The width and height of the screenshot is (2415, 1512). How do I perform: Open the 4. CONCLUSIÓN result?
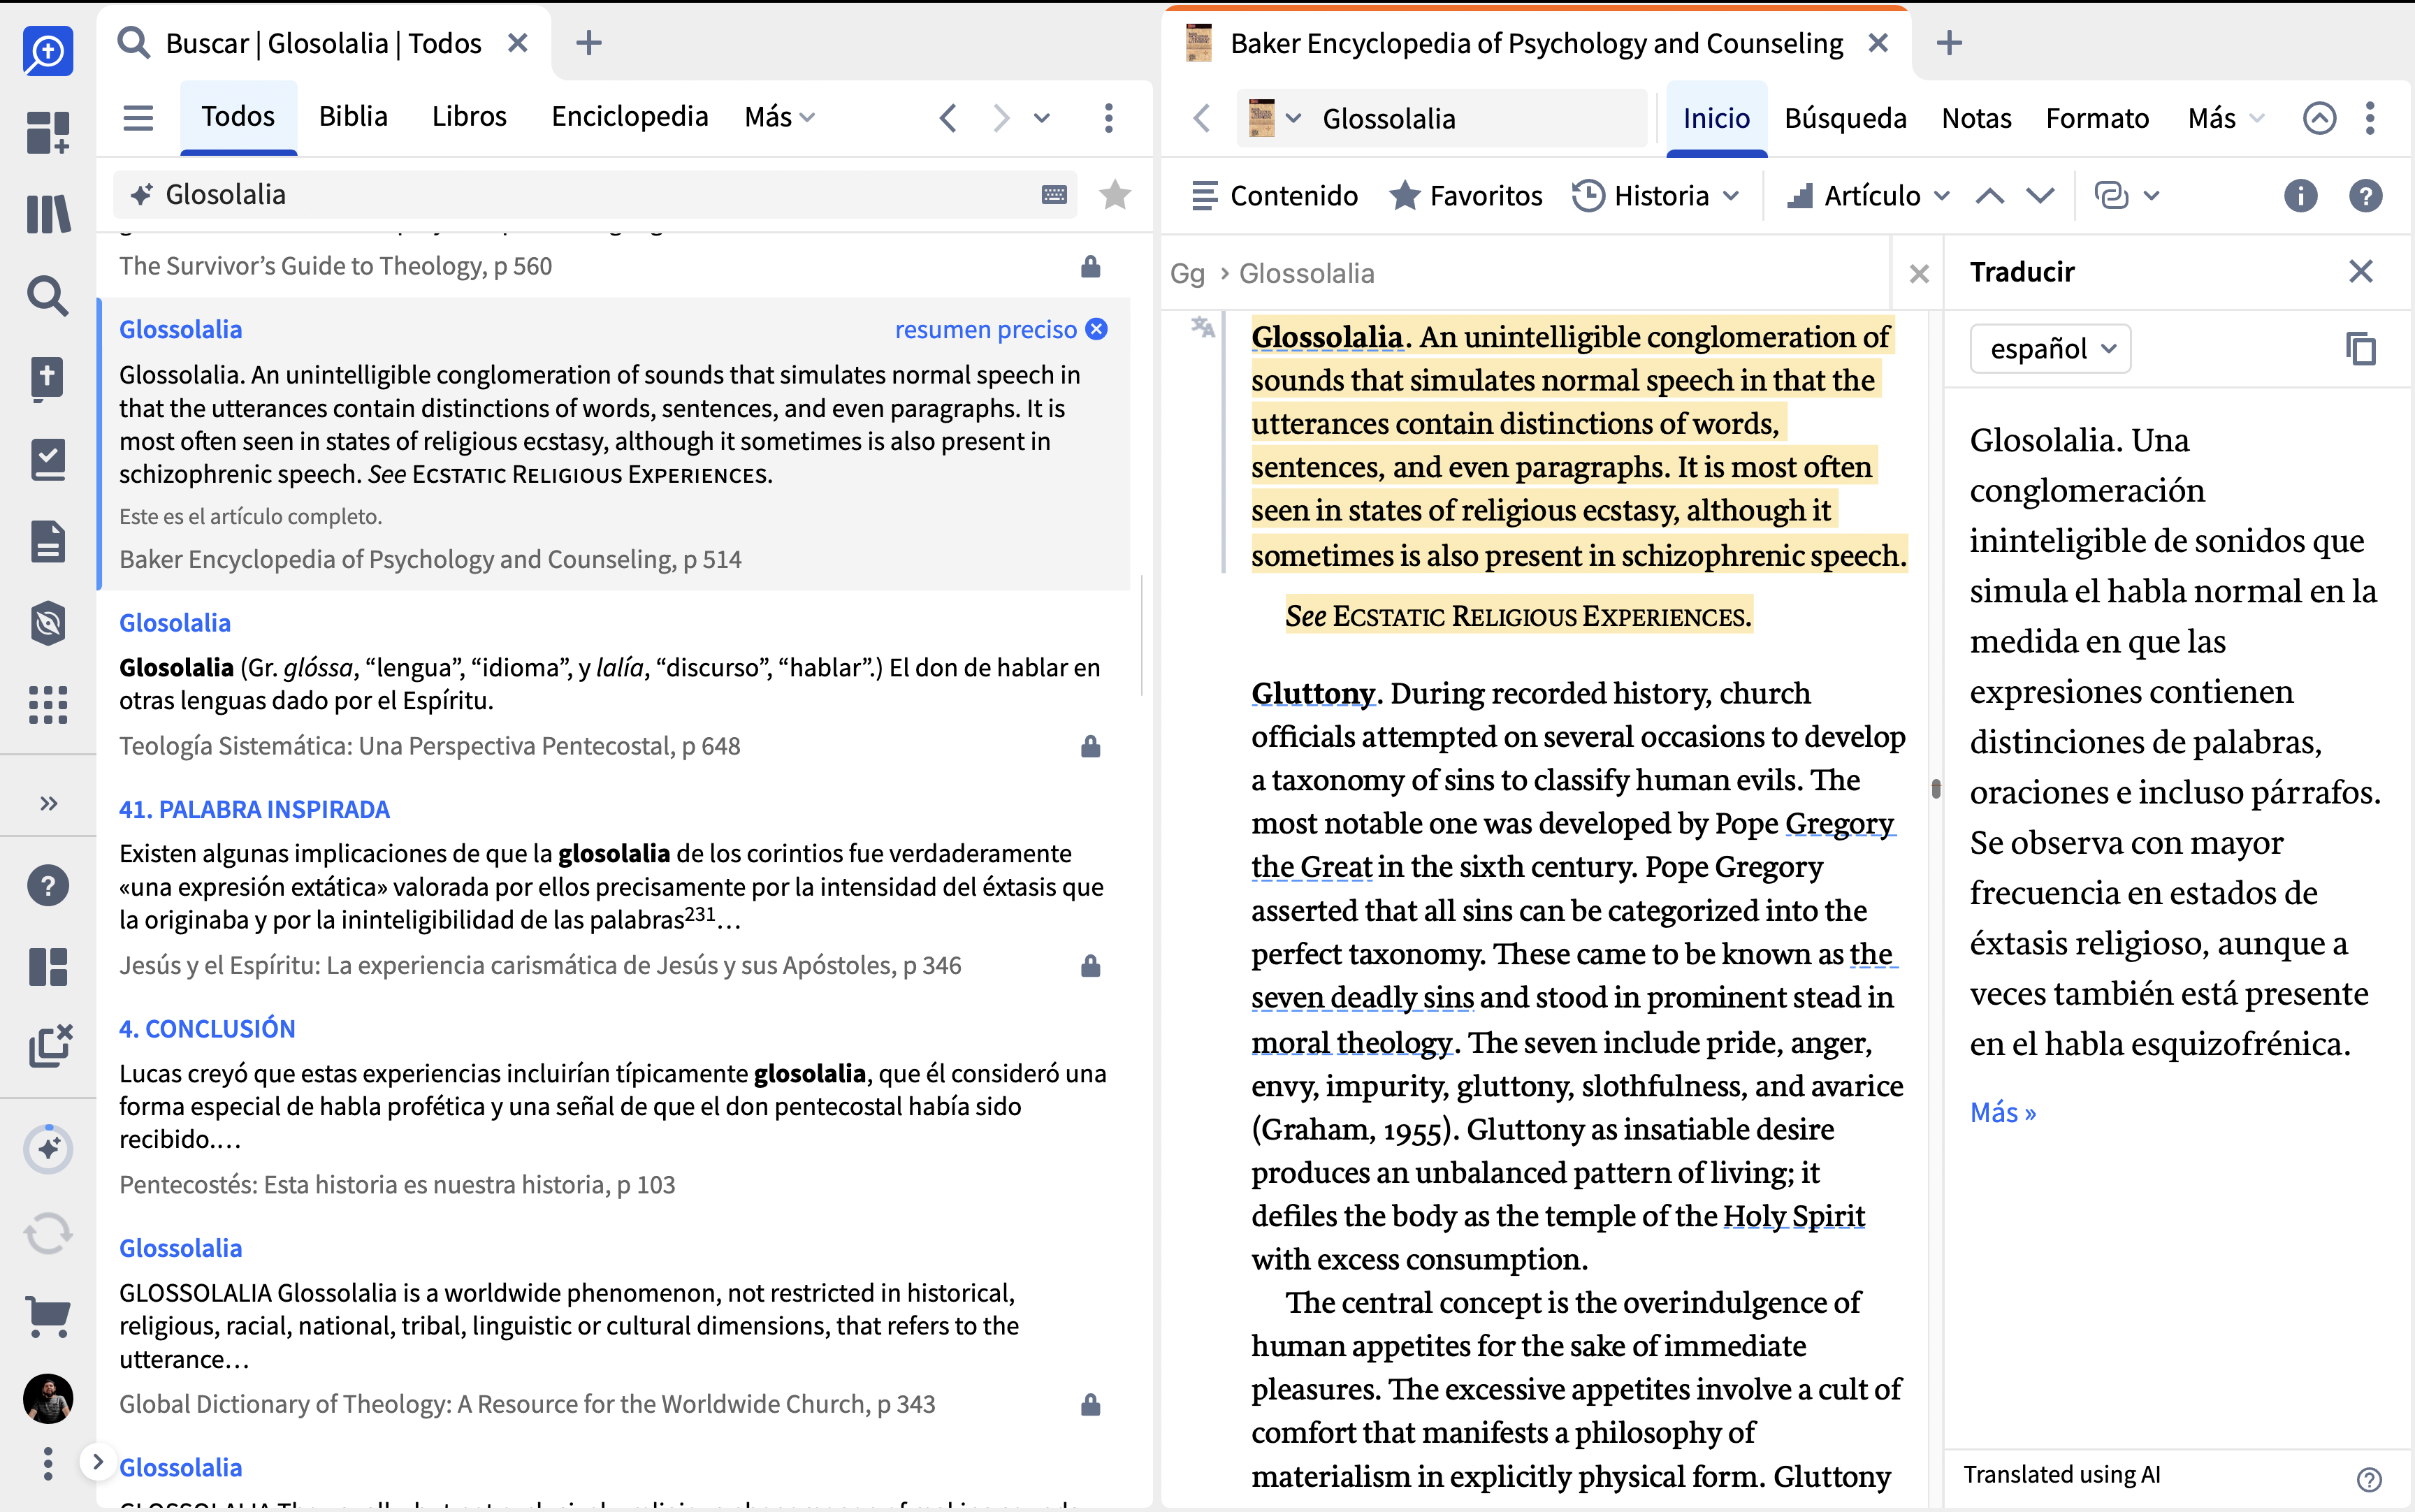(x=207, y=1028)
